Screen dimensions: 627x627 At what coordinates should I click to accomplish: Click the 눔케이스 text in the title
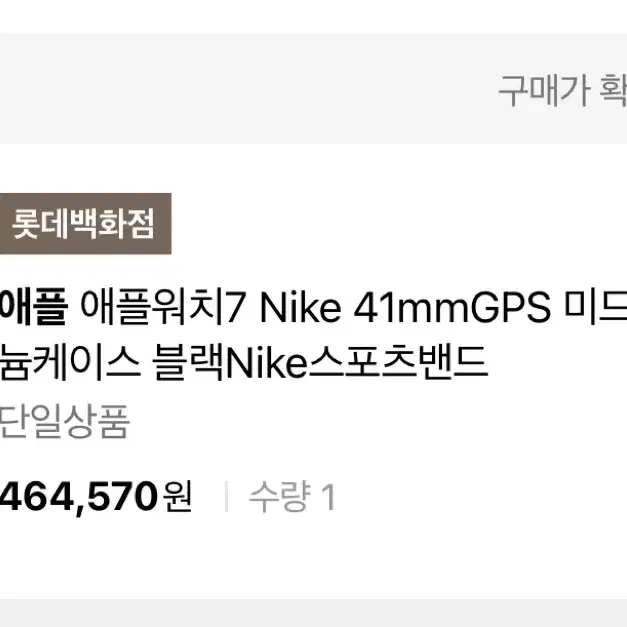pyautogui.click(x=70, y=362)
